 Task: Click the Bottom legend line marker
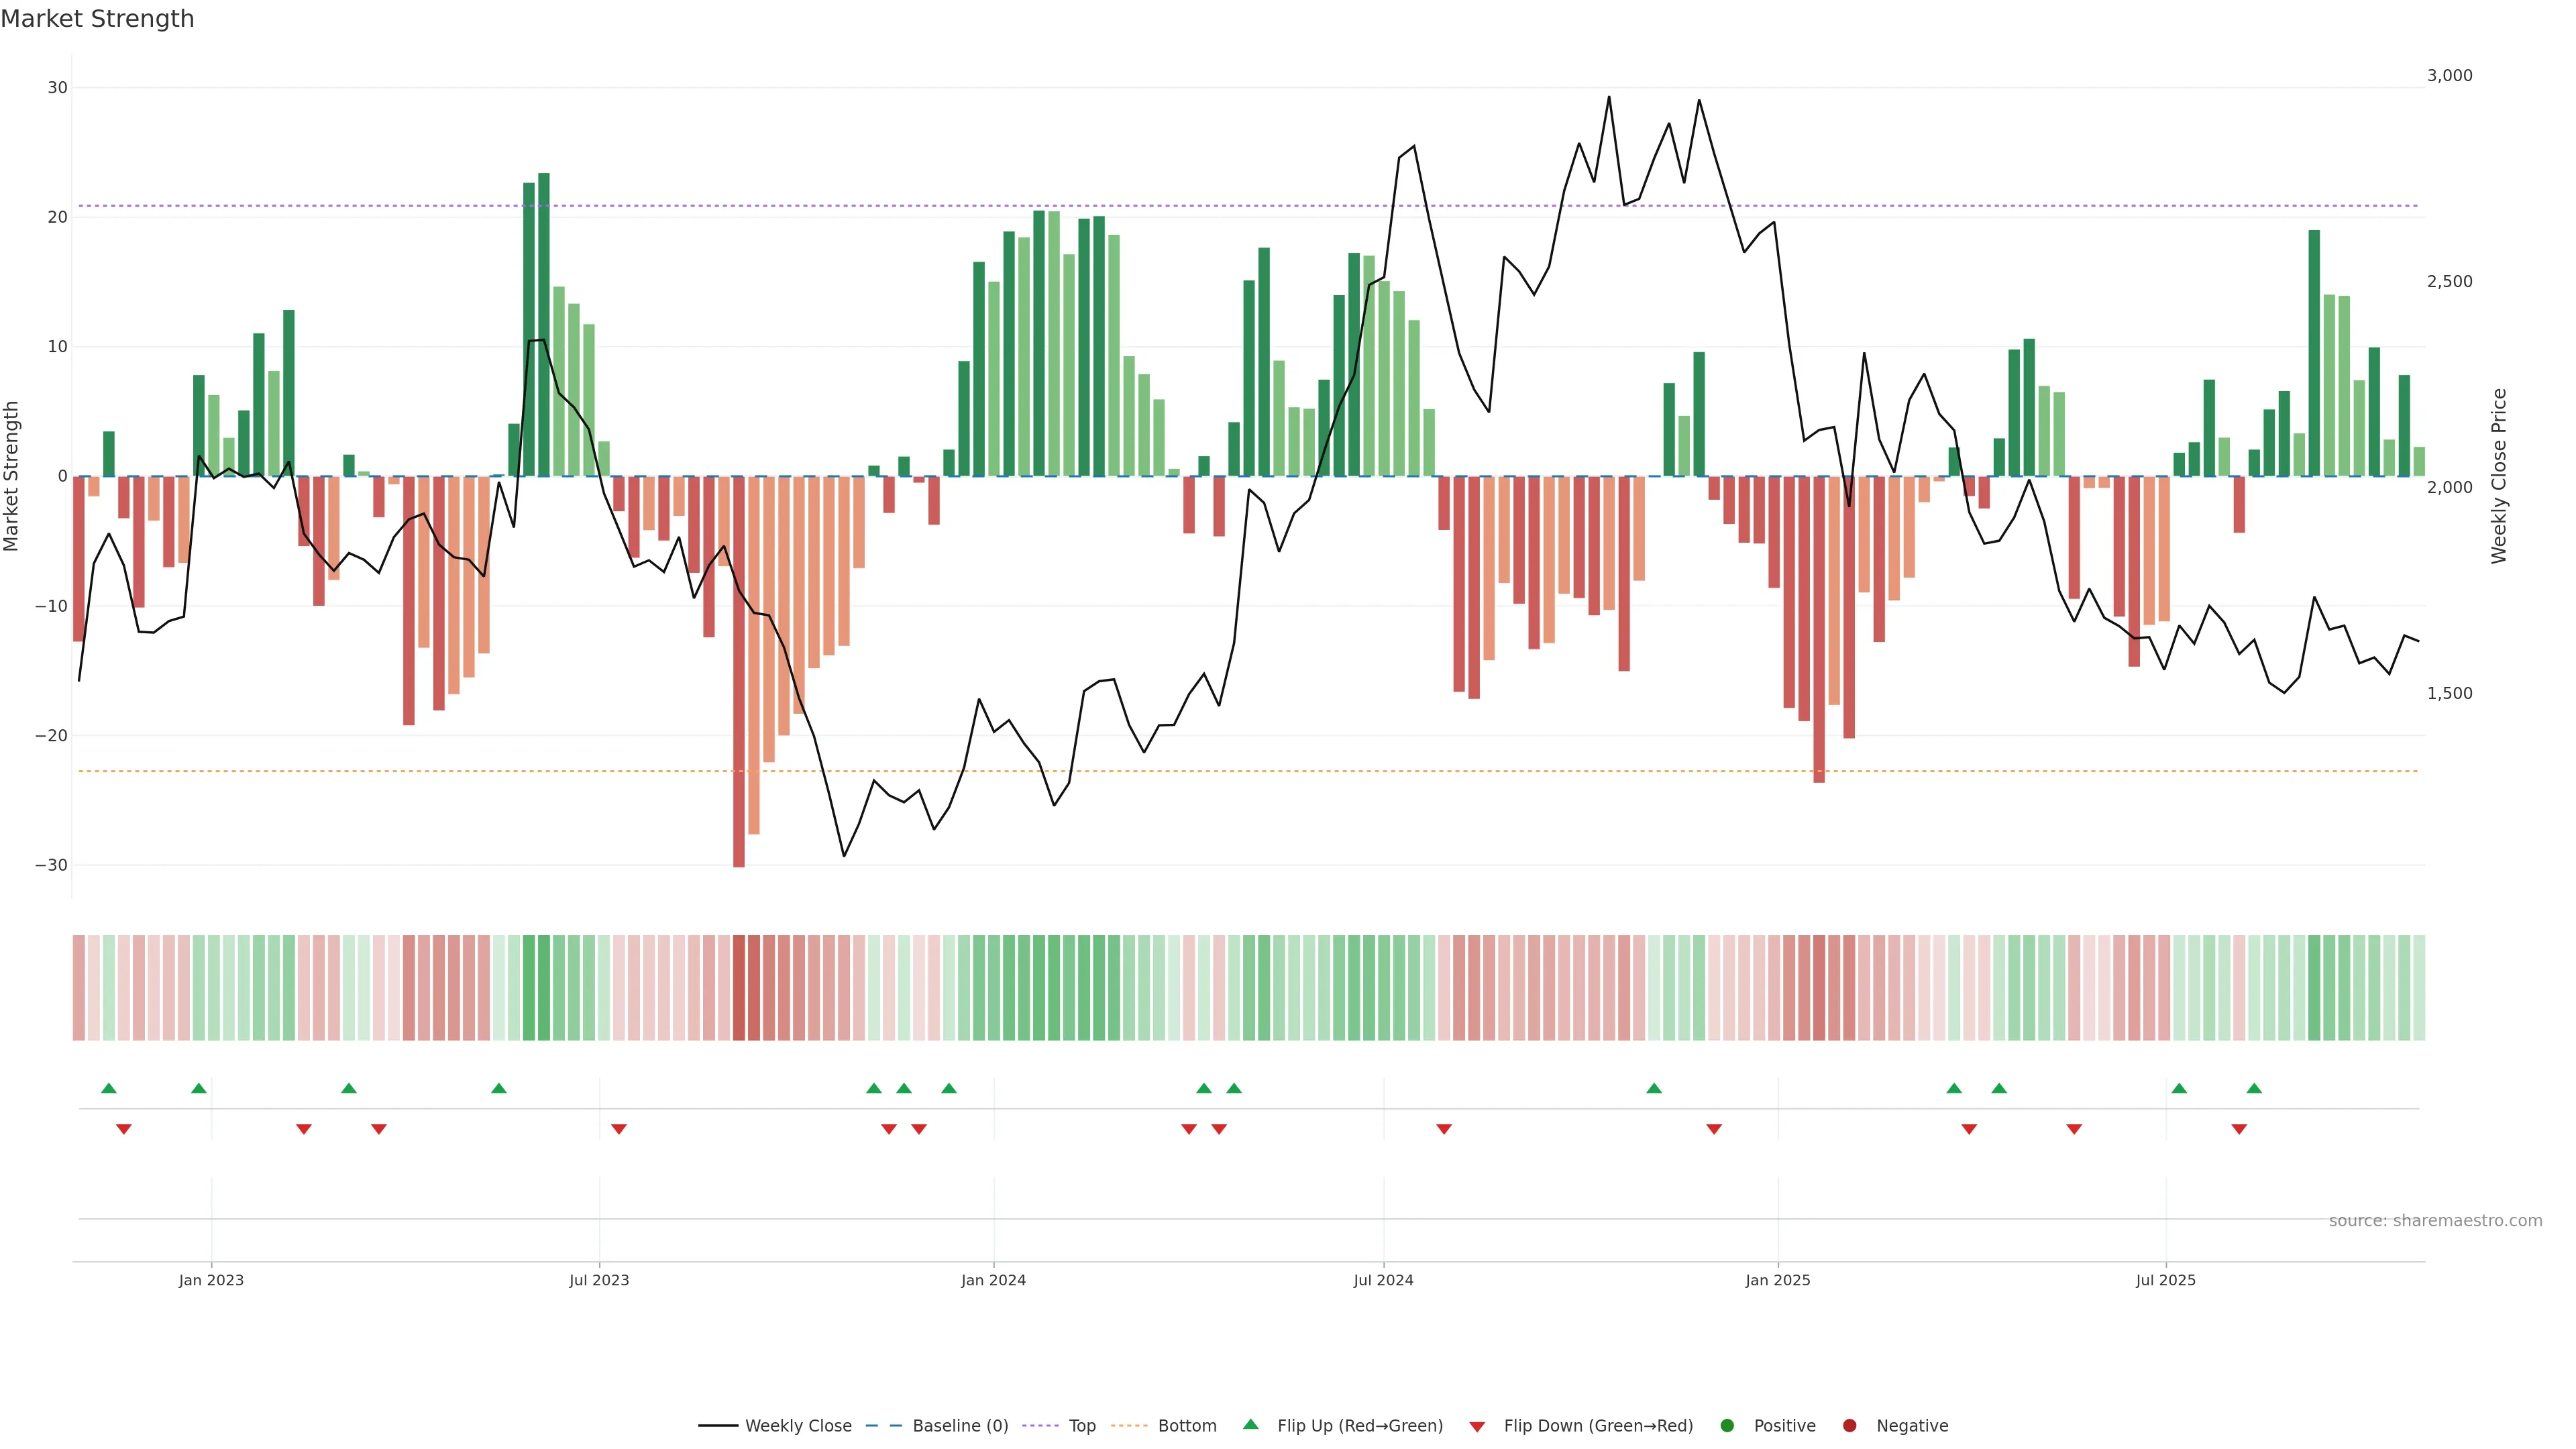pos(1129,1426)
